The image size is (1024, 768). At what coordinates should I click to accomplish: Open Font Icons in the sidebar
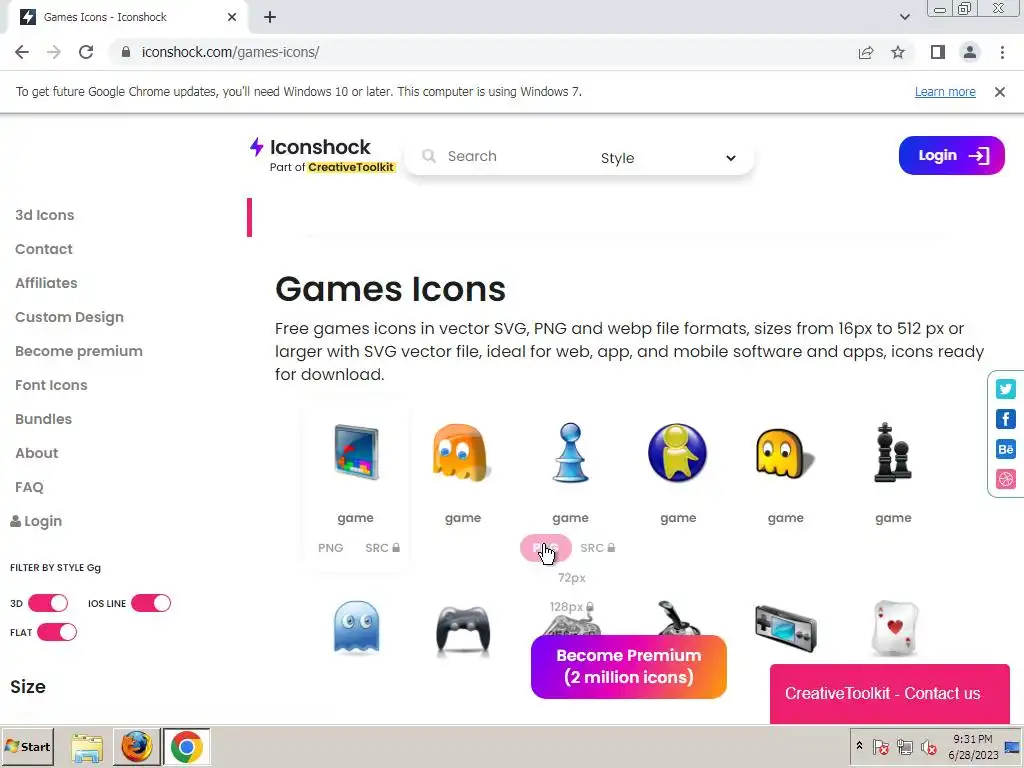coord(51,385)
